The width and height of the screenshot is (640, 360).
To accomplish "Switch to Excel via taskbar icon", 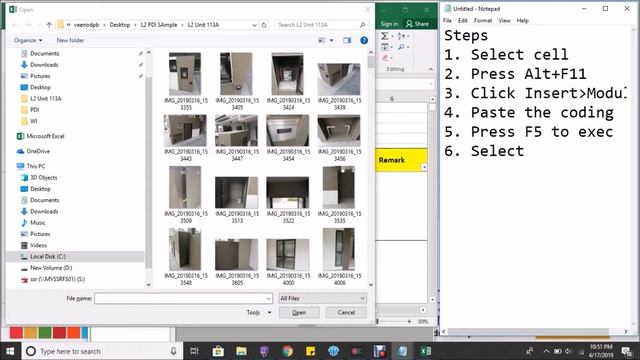I will click(425, 351).
